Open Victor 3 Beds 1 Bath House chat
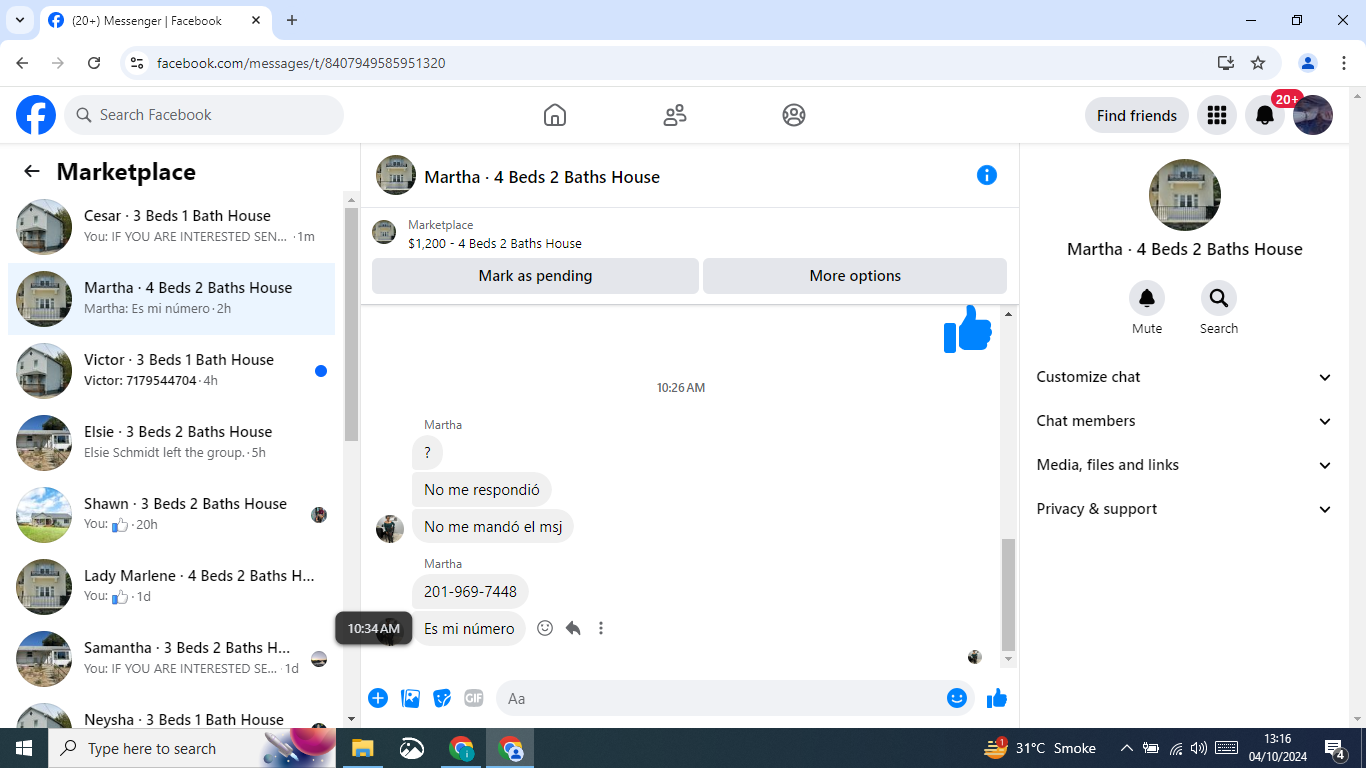The width and height of the screenshot is (1366, 768). (x=172, y=371)
